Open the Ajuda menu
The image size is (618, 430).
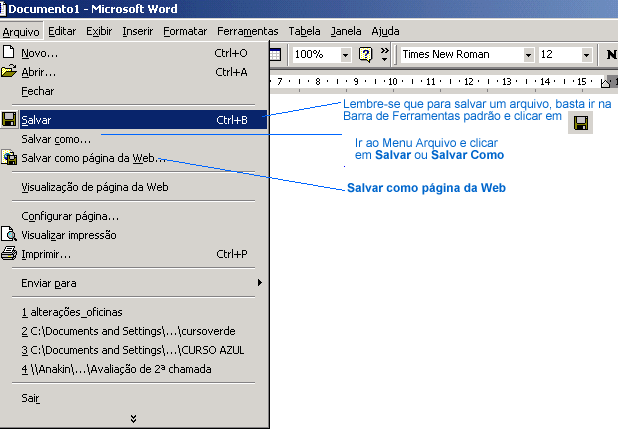[385, 31]
